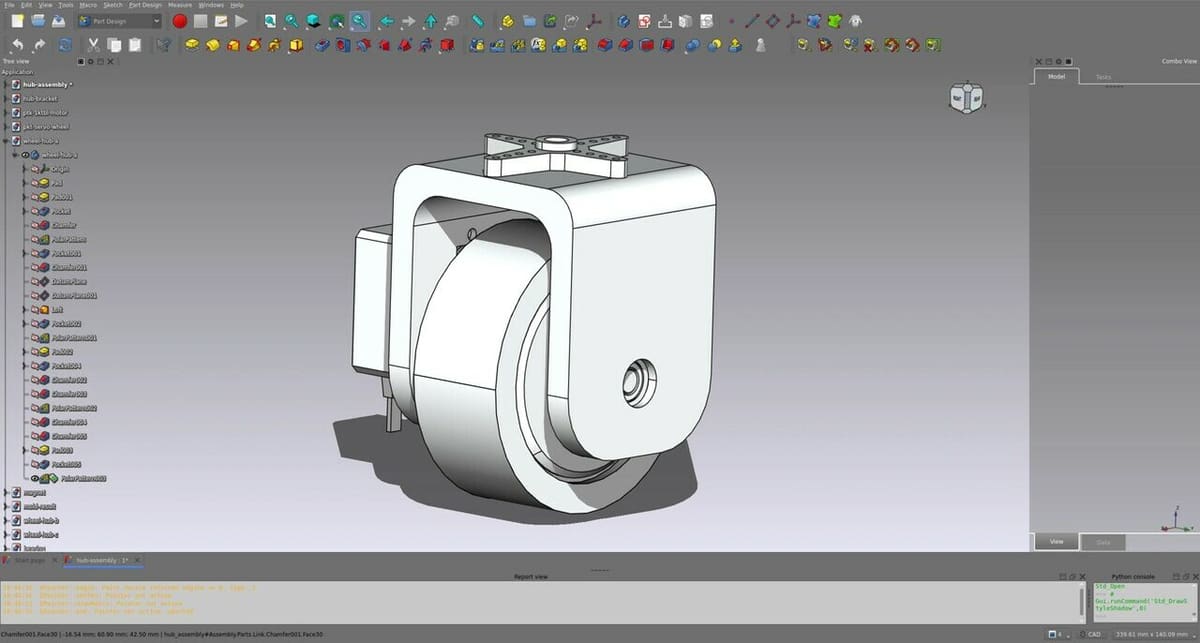Screen dimensions: 1200x643
Task: Open the Macro menu
Action: pos(88,5)
